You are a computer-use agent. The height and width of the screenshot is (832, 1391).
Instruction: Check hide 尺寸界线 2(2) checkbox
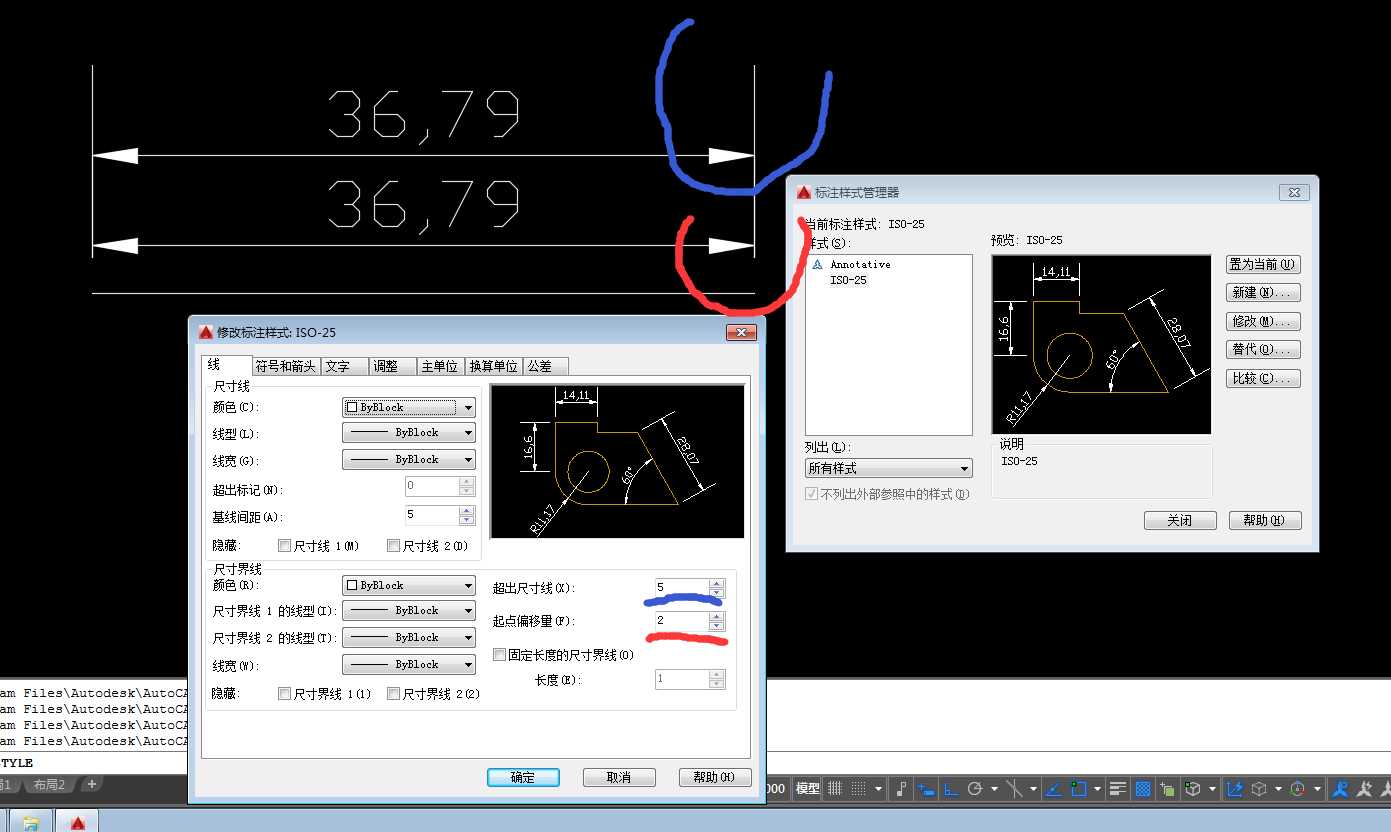(x=393, y=693)
